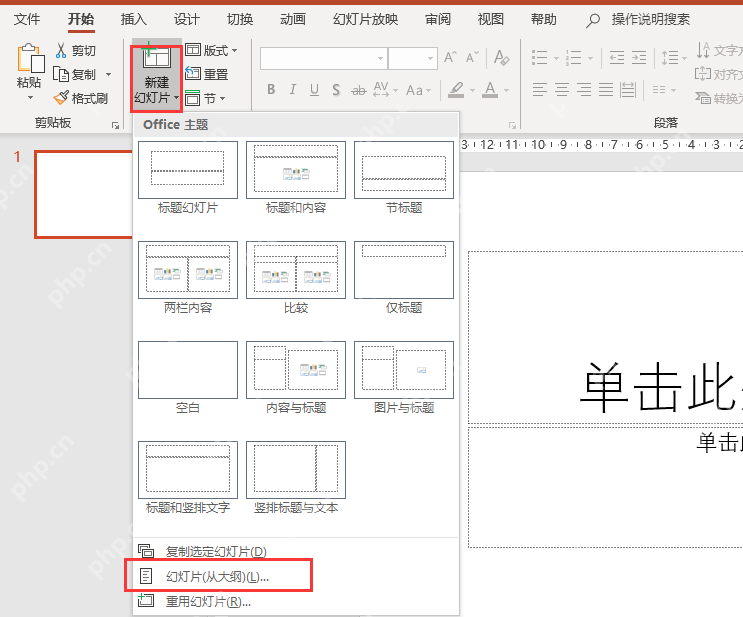Click the New Slide (新建幻灯片) icon

(x=155, y=56)
